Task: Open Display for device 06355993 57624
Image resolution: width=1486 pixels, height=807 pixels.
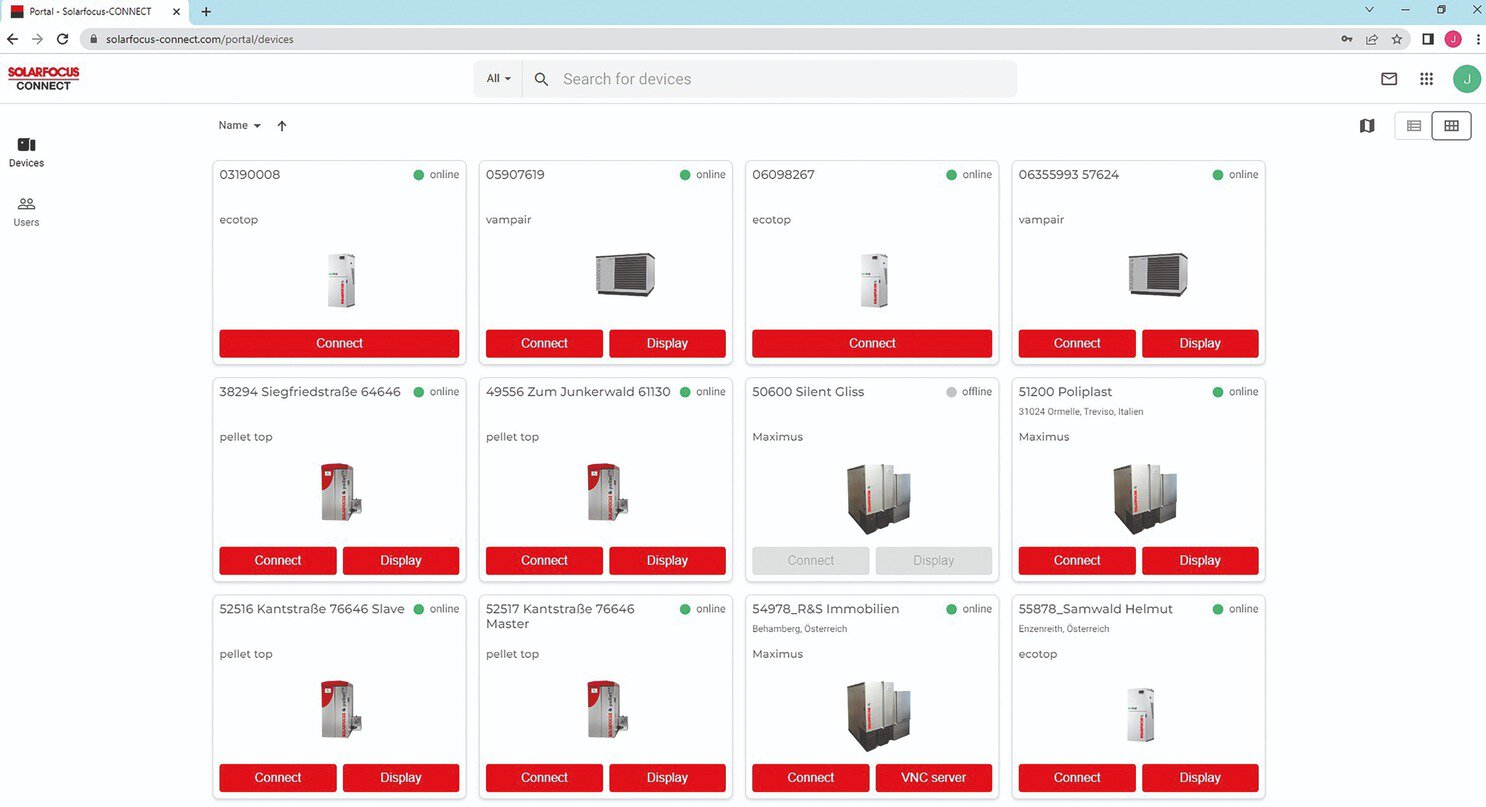Action: 1200,343
